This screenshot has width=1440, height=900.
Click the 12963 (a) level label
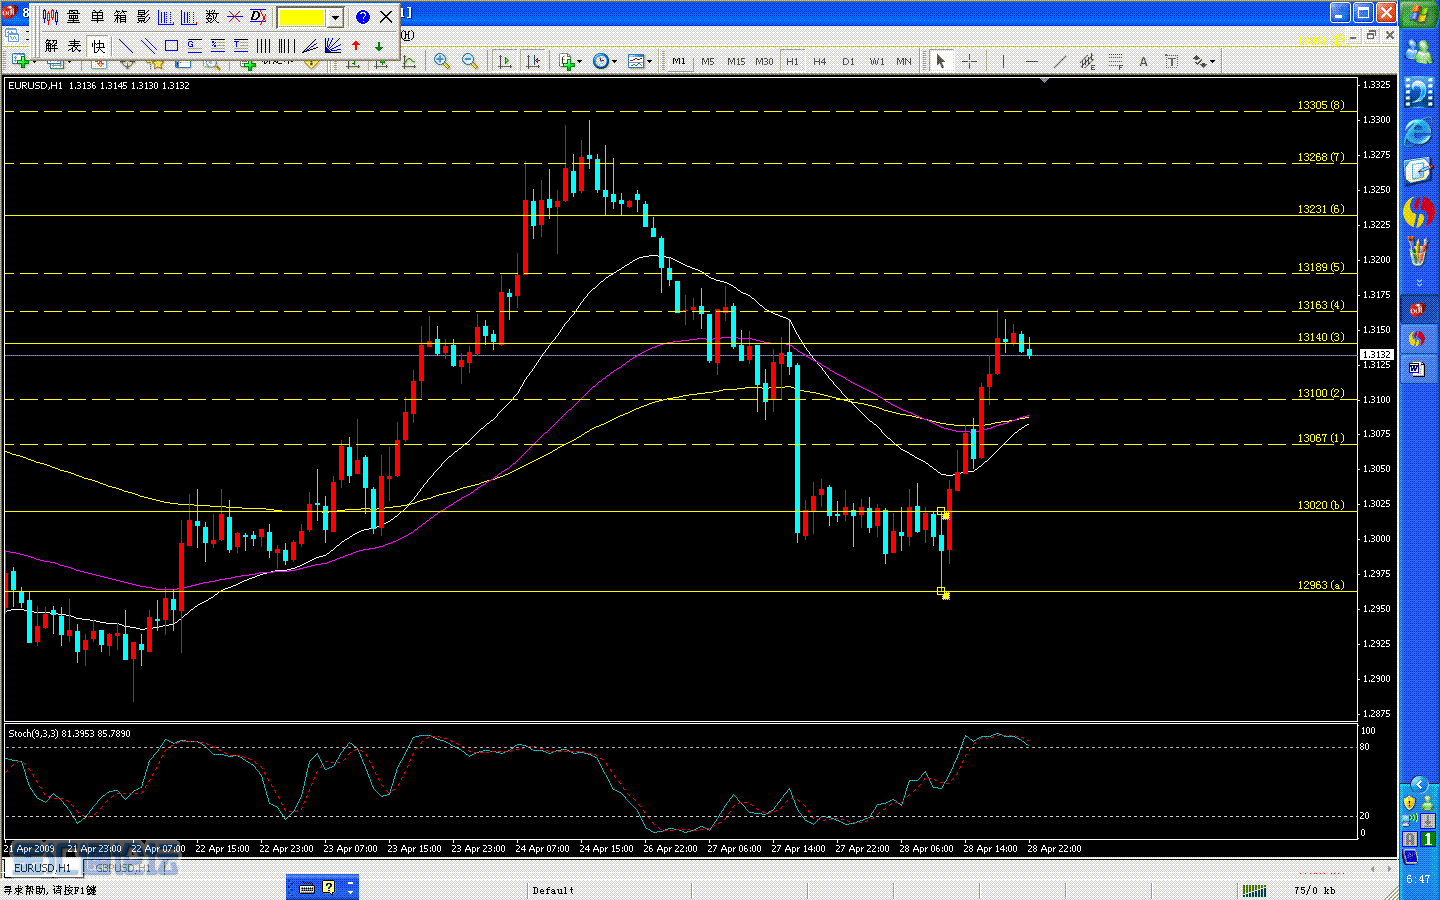point(1320,585)
